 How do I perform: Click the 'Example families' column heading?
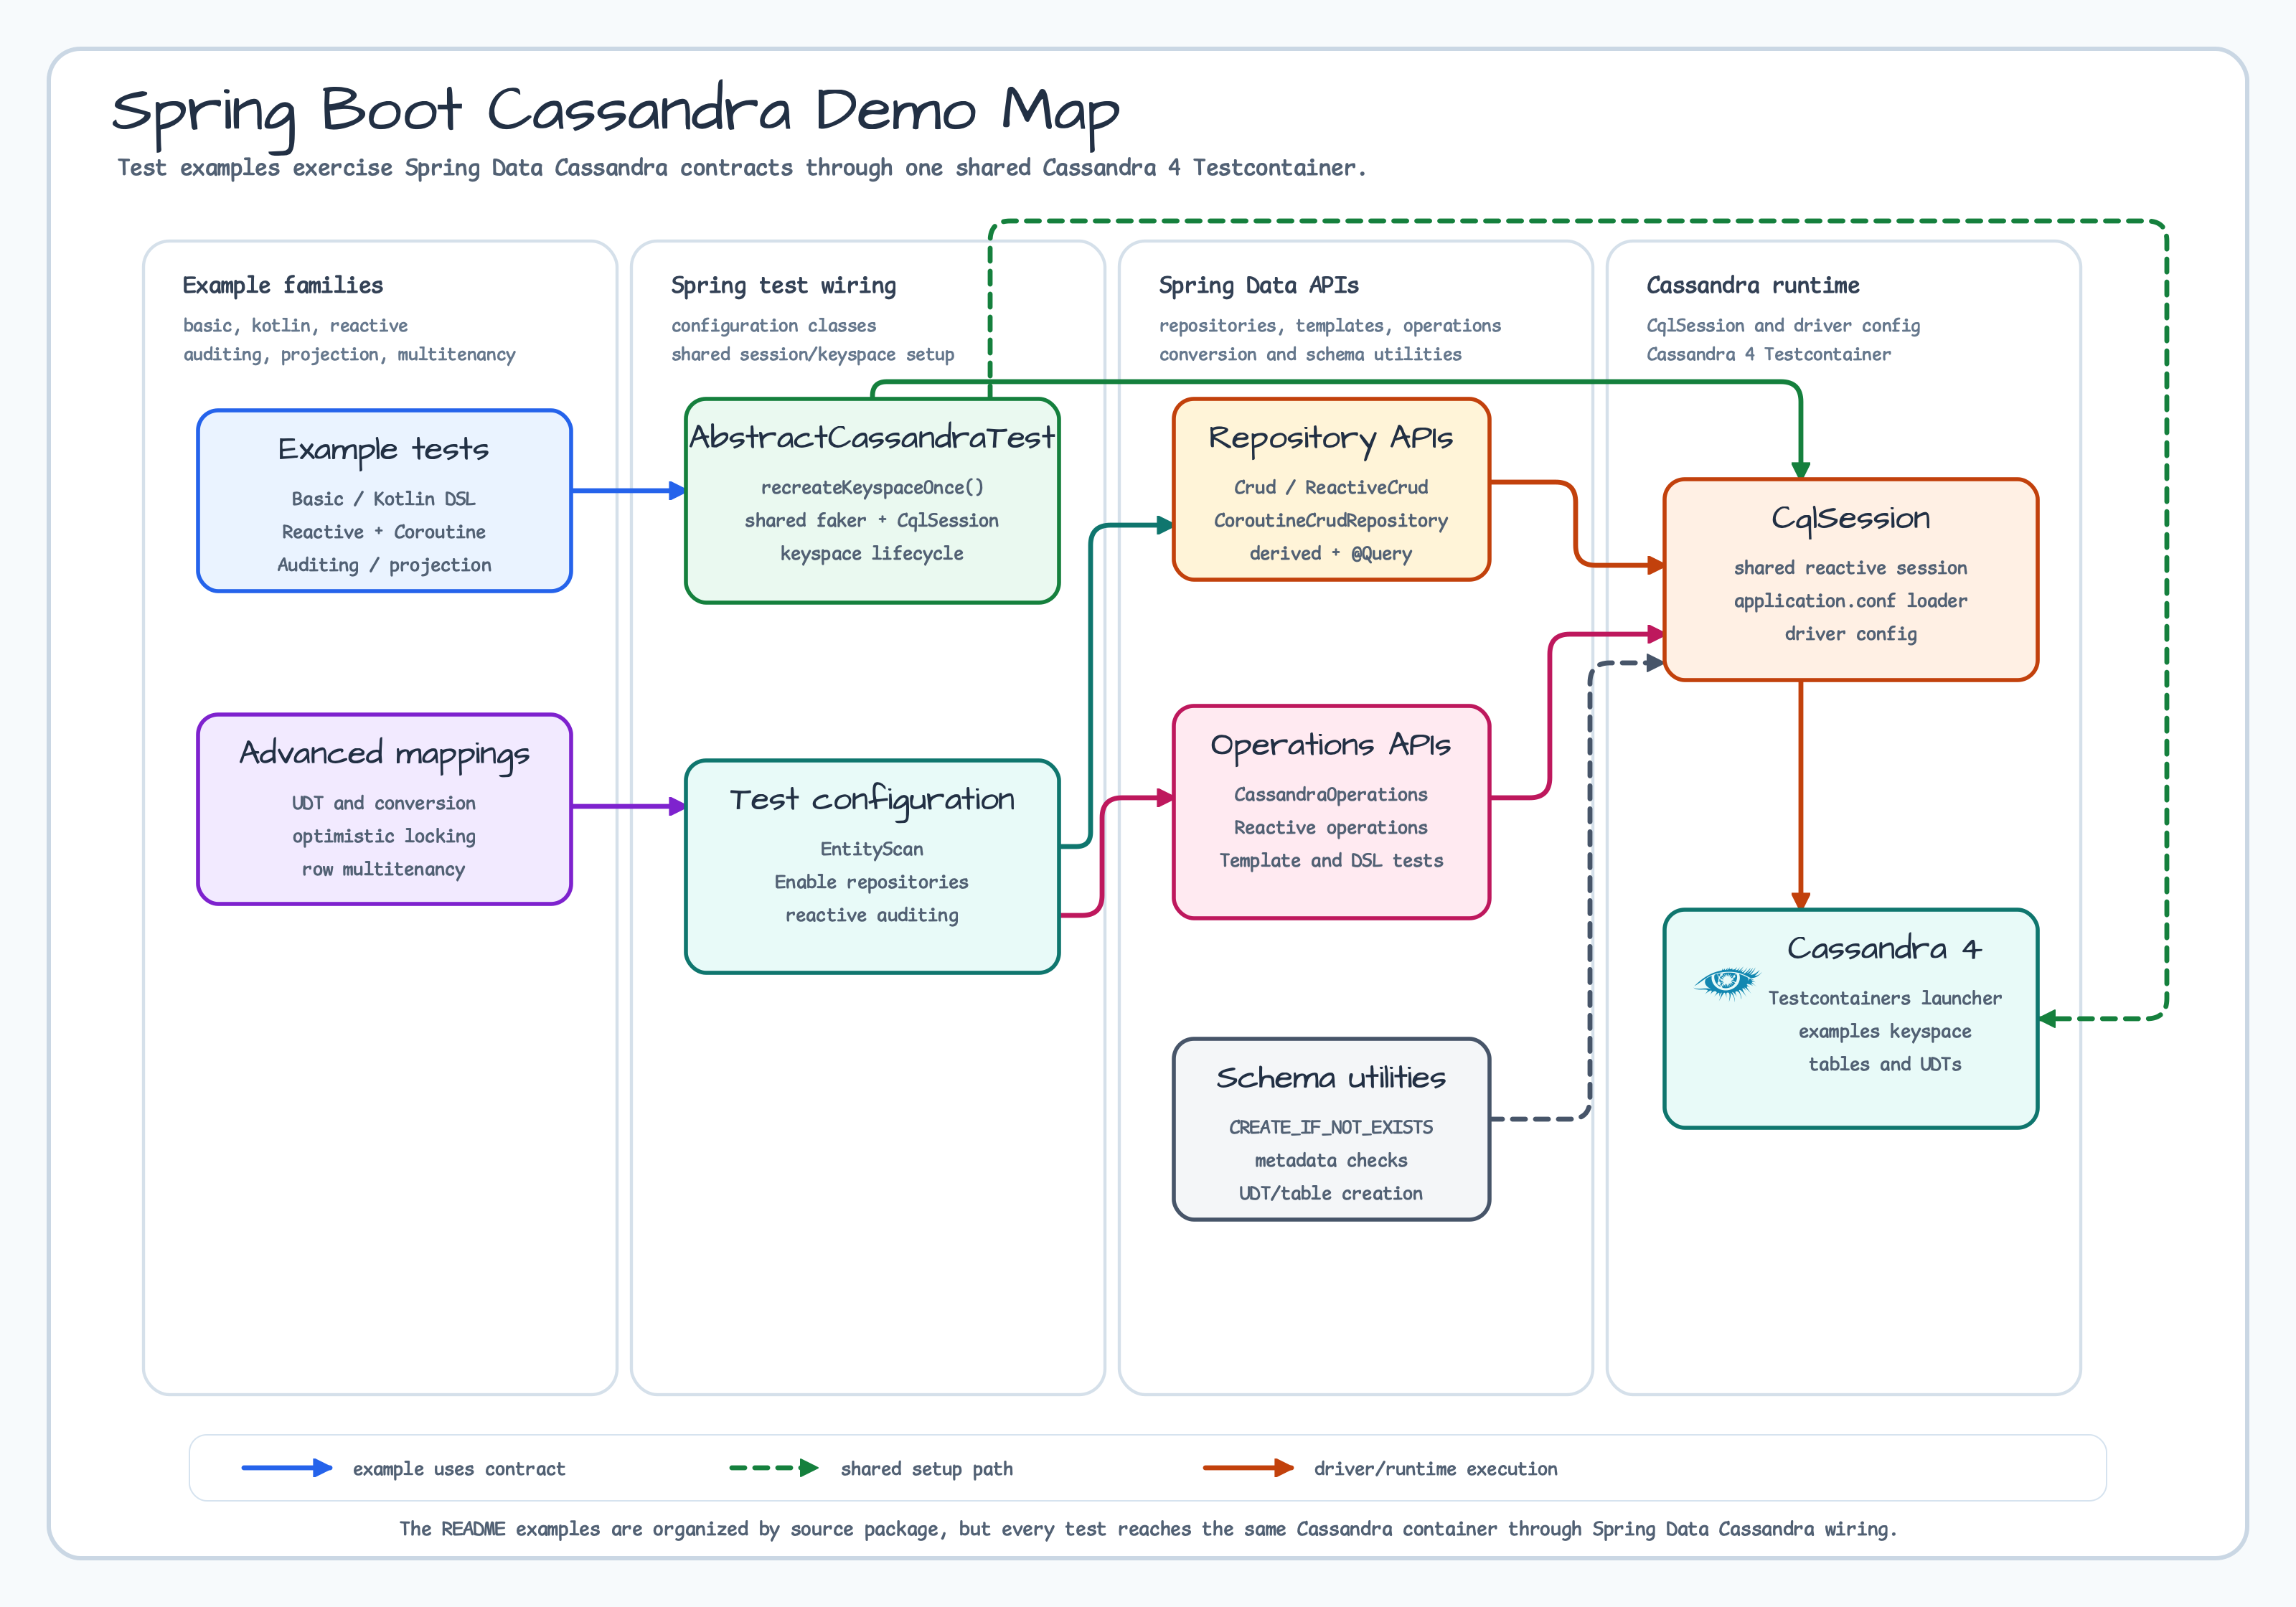[x=283, y=285]
